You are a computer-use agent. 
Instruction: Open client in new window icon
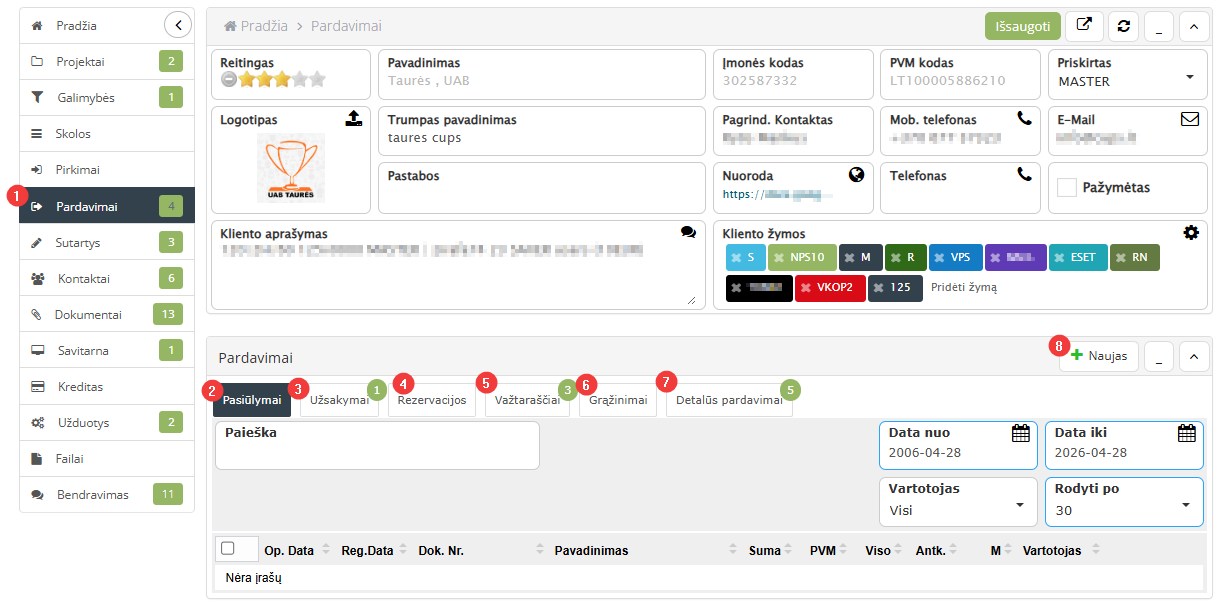tap(1084, 26)
